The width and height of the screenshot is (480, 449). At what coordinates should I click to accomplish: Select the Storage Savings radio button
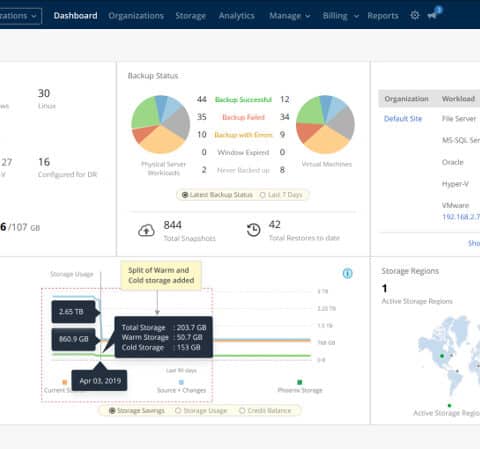pyautogui.click(x=112, y=411)
